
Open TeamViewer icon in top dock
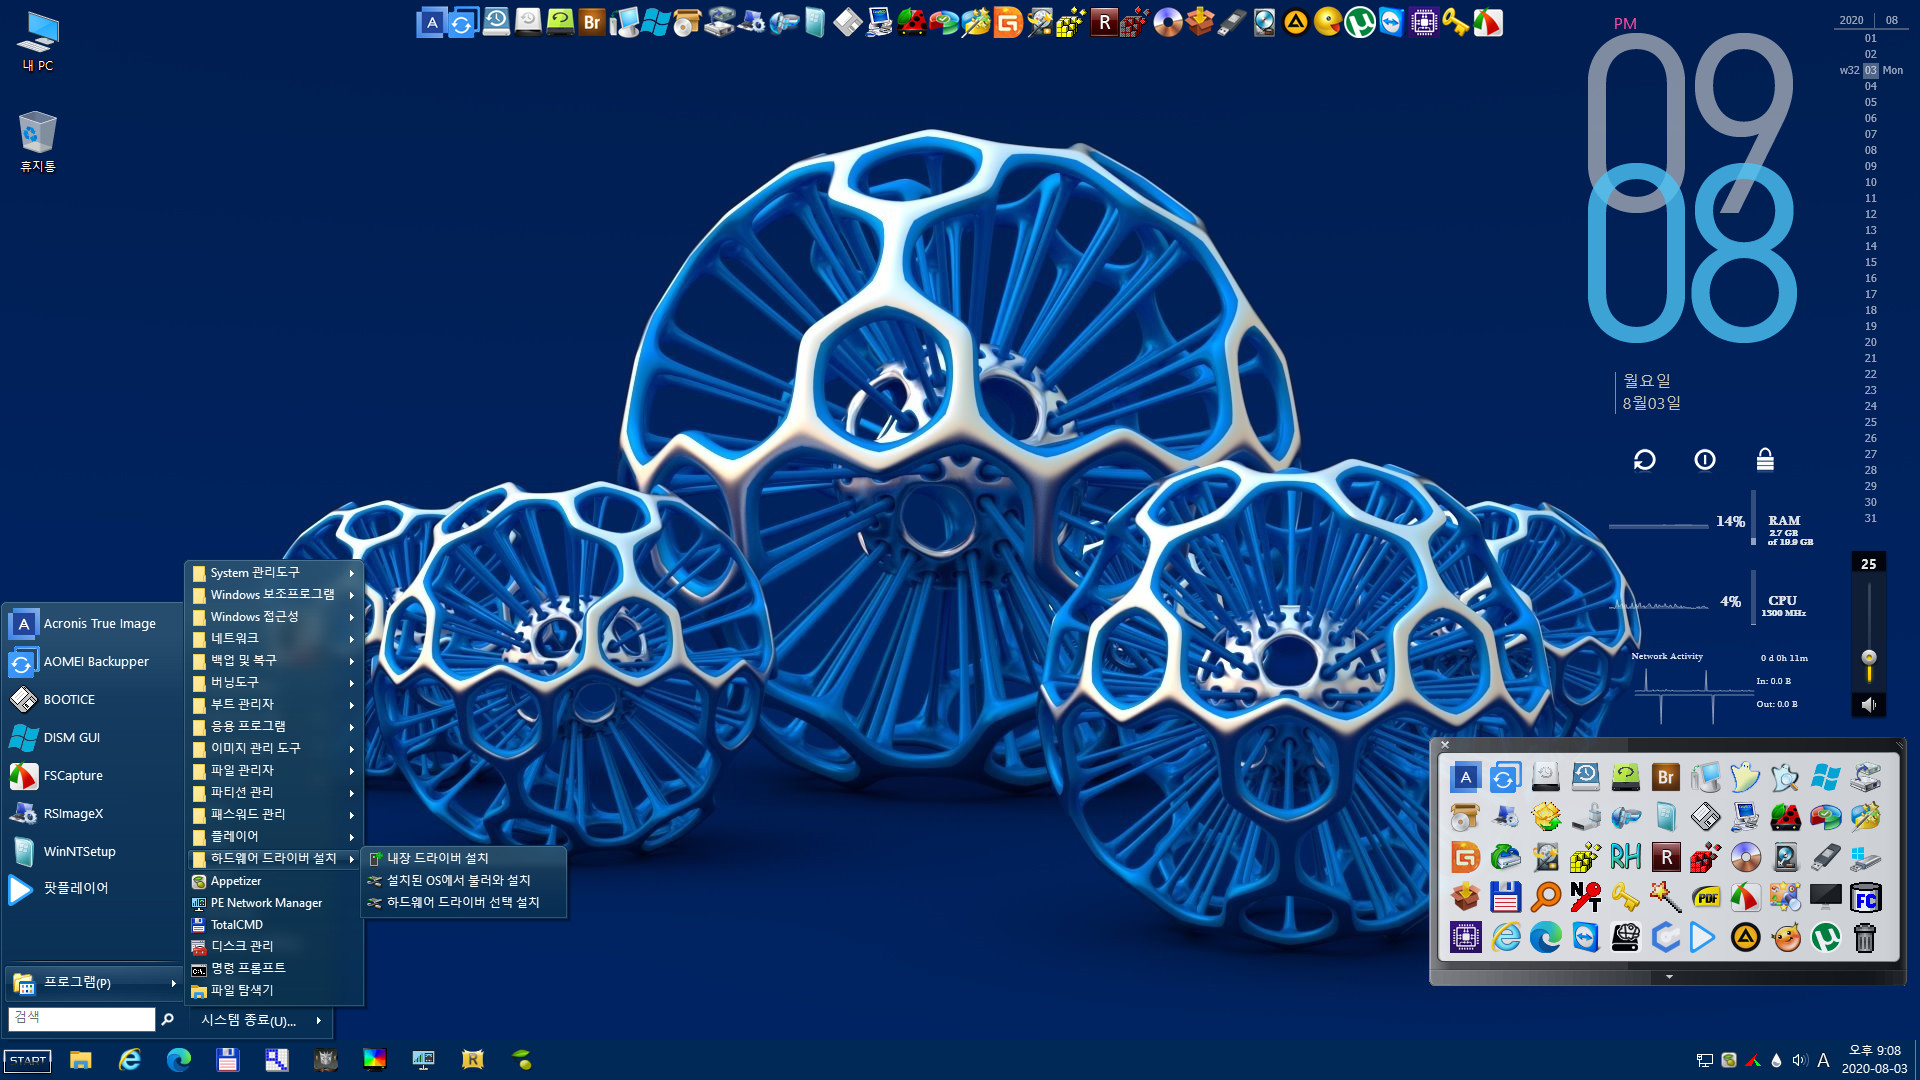point(1391,22)
